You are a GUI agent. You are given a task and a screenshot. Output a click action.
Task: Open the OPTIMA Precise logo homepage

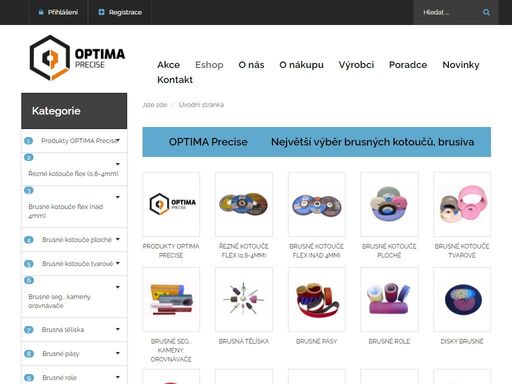click(x=77, y=58)
